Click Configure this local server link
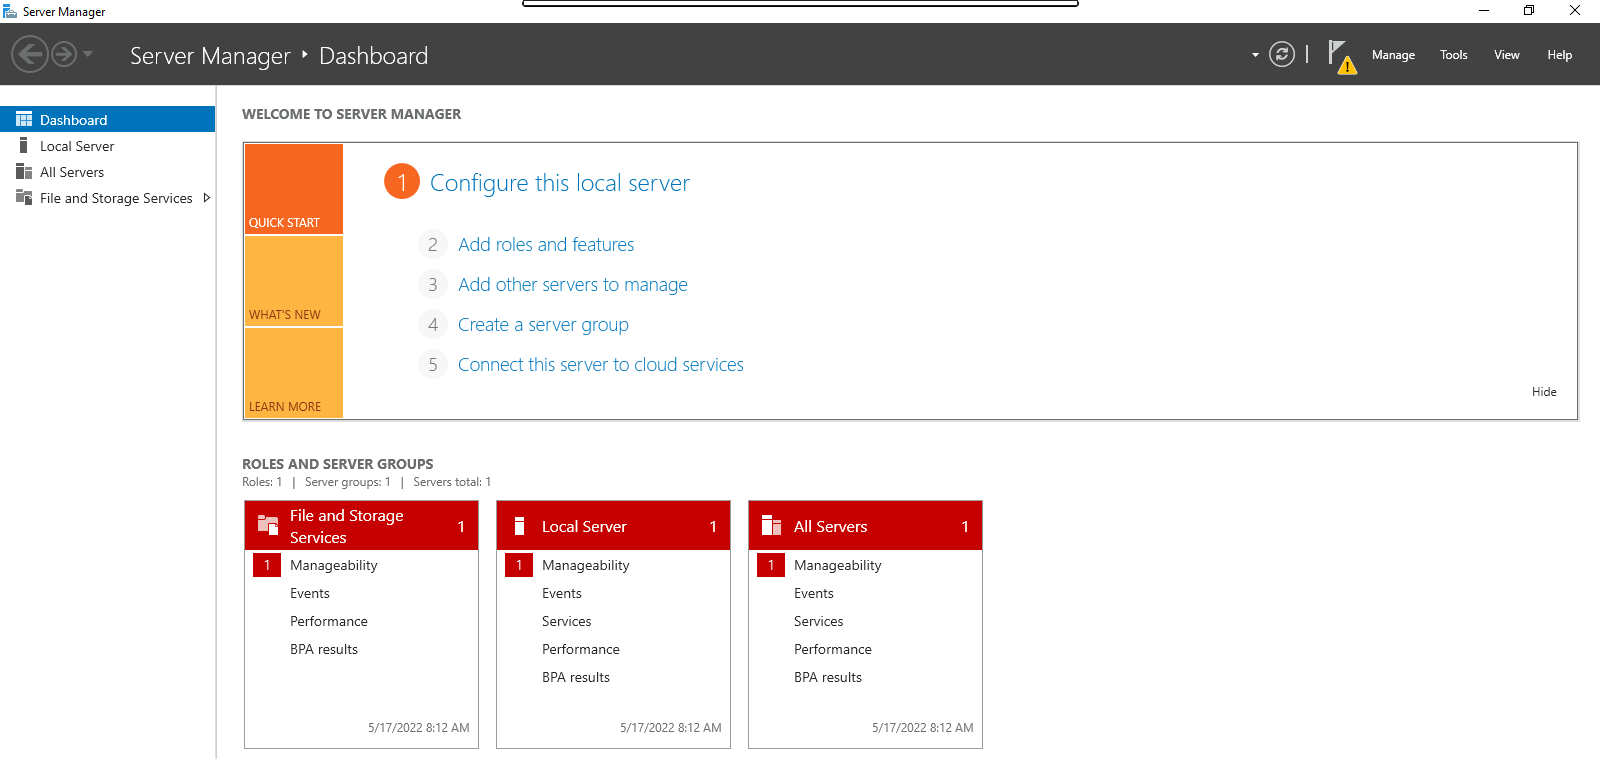Viewport: 1600px width, 759px height. 560,183
